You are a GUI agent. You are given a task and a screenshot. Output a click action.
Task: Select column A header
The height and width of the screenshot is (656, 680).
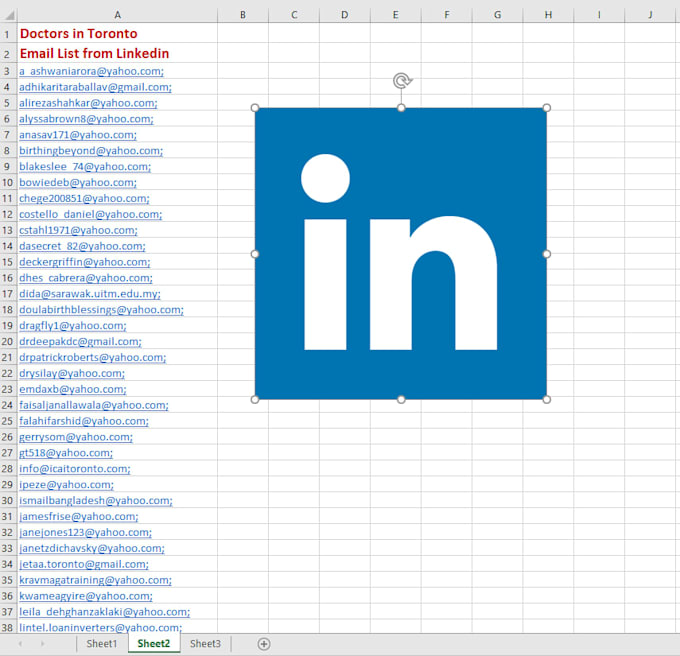[x=117, y=14]
